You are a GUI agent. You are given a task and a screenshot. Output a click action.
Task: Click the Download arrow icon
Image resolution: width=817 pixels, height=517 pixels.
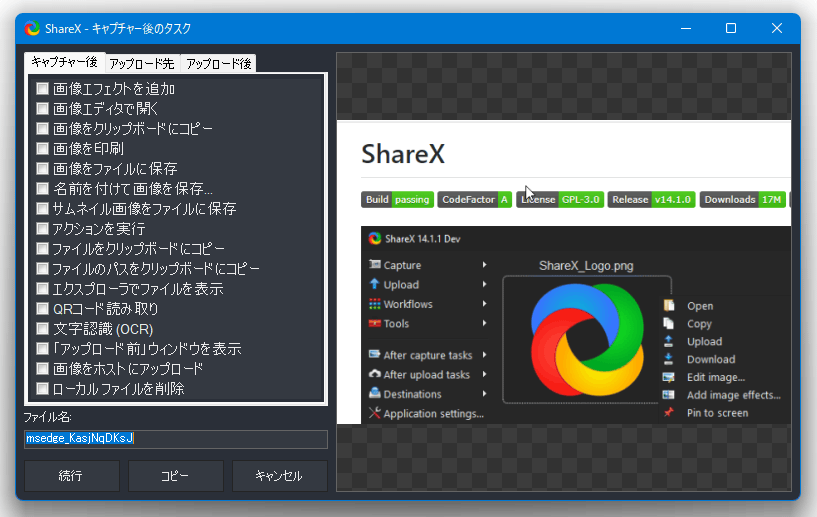point(669,359)
